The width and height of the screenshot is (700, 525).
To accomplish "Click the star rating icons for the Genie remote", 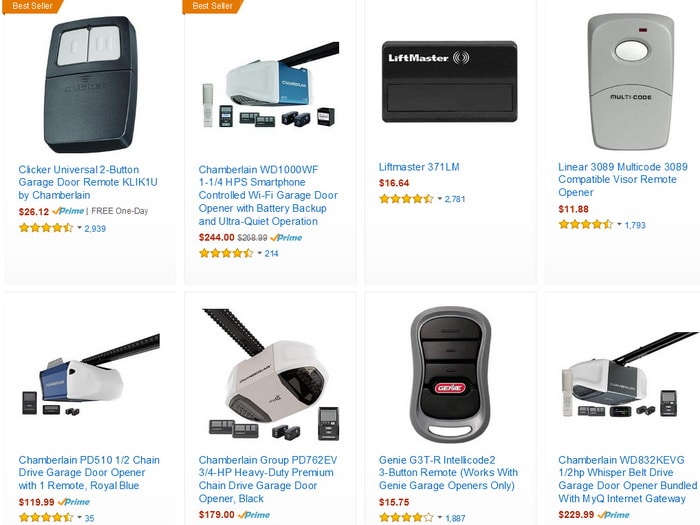I will click(406, 518).
